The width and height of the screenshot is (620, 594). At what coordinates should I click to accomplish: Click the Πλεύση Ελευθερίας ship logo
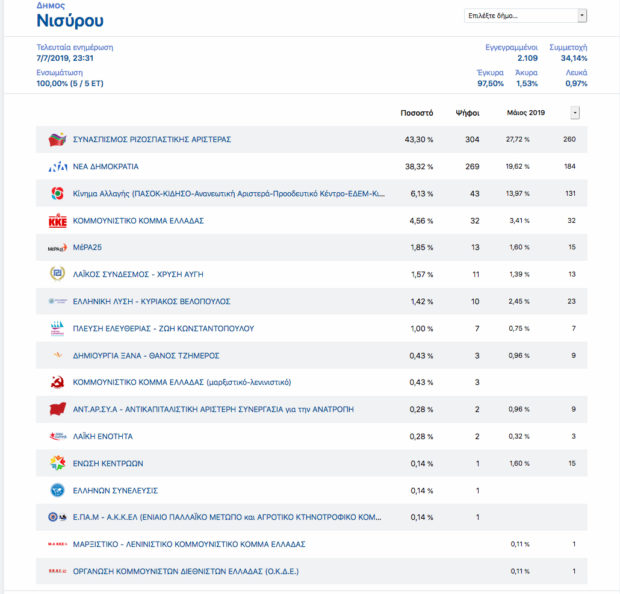tap(57, 328)
